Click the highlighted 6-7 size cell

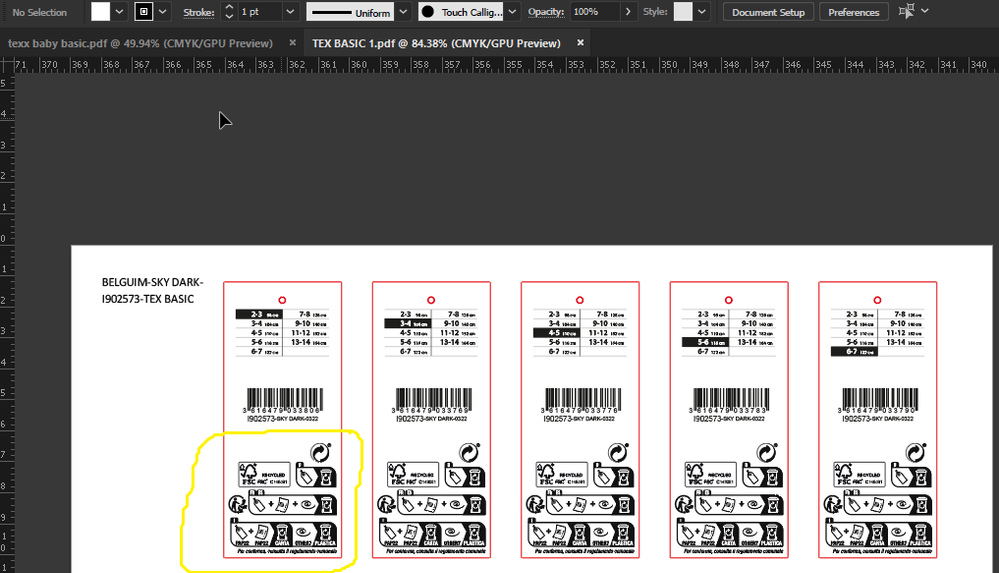click(854, 351)
